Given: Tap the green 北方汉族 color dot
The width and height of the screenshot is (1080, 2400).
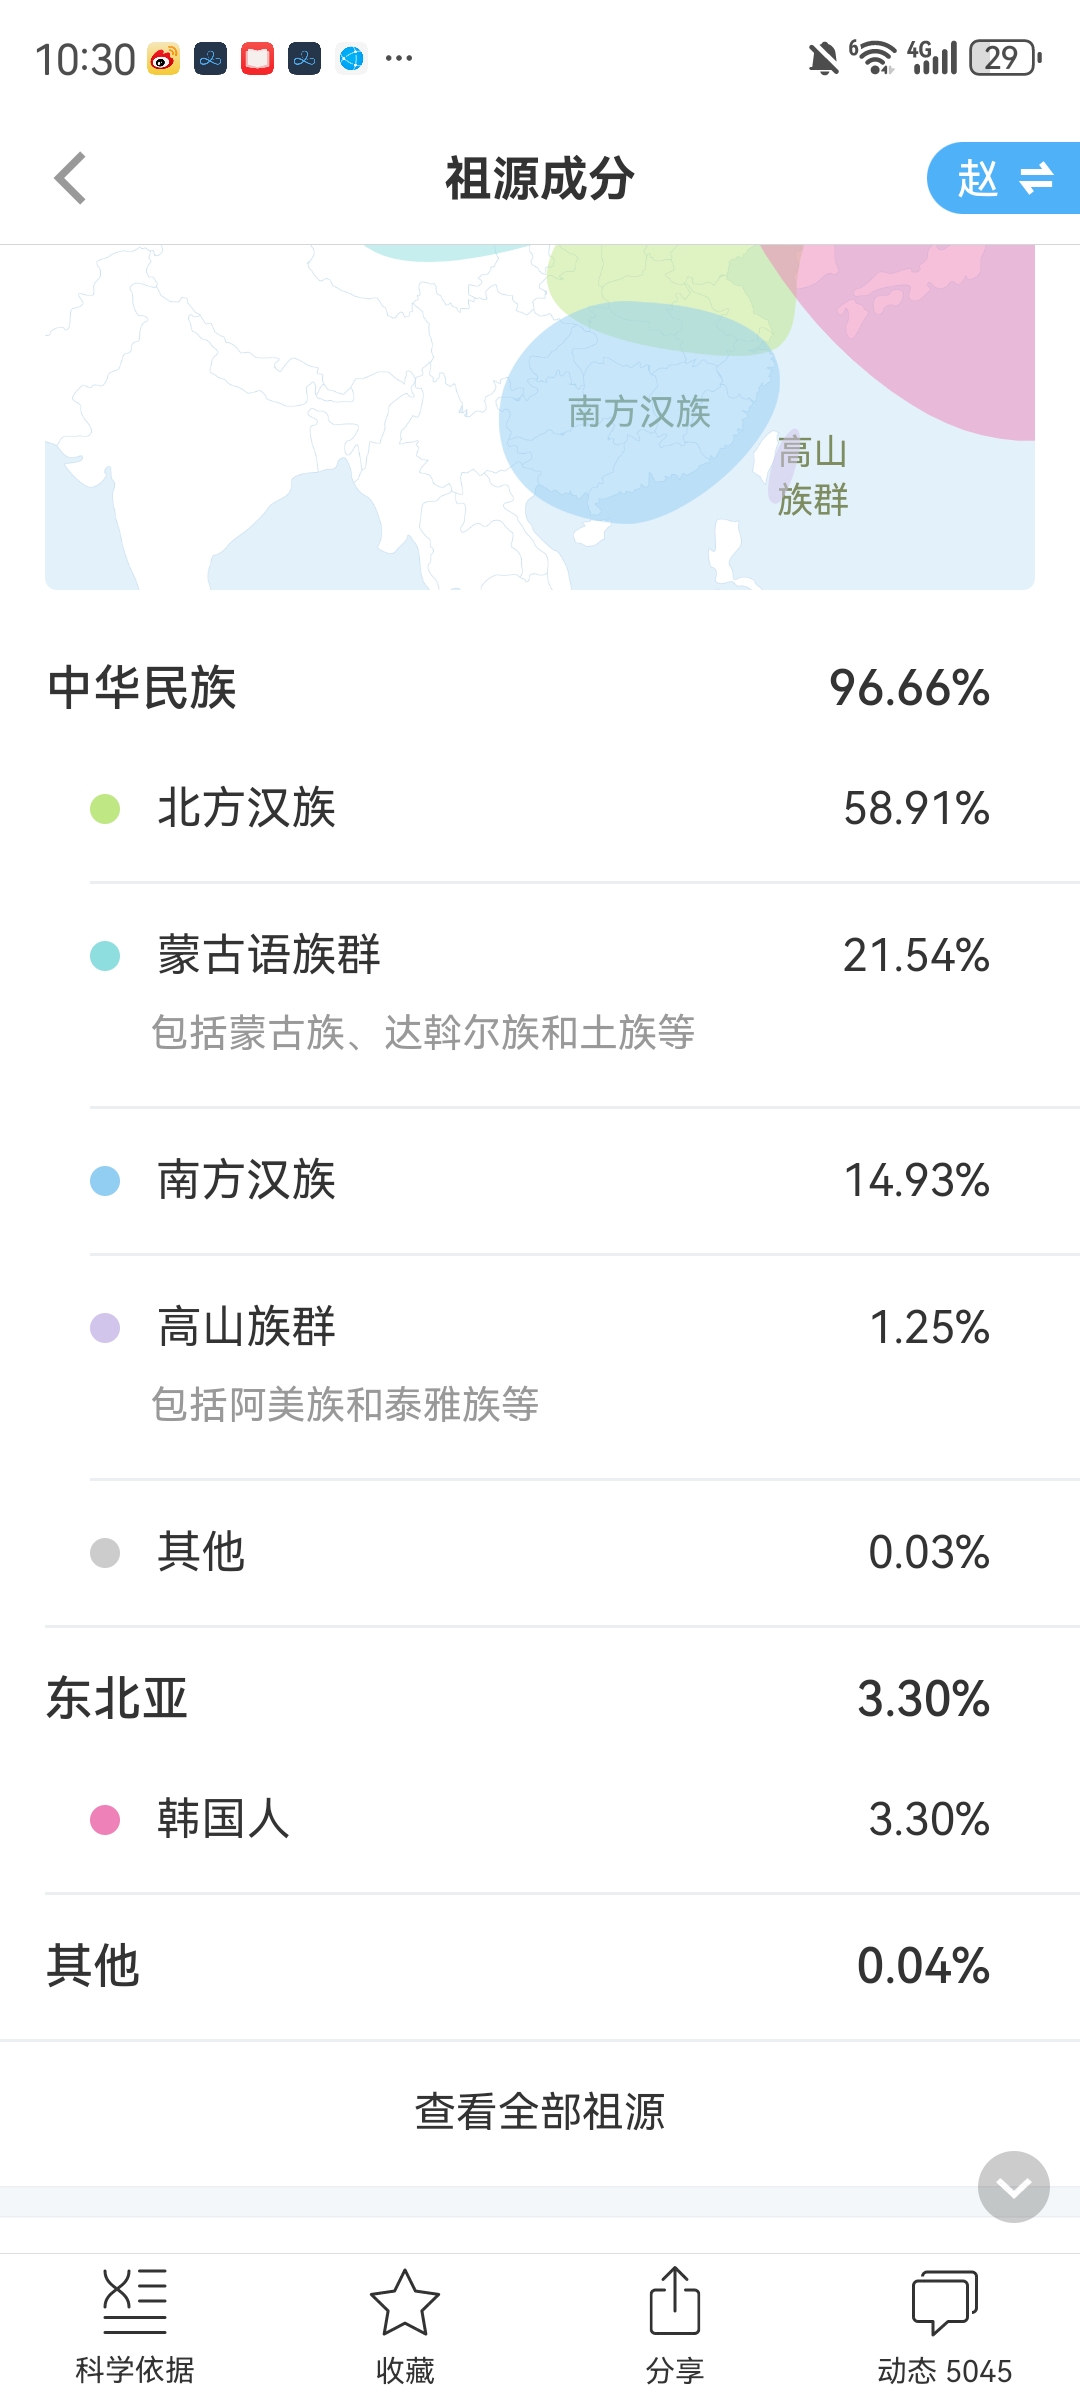Looking at the screenshot, I should pyautogui.click(x=105, y=809).
